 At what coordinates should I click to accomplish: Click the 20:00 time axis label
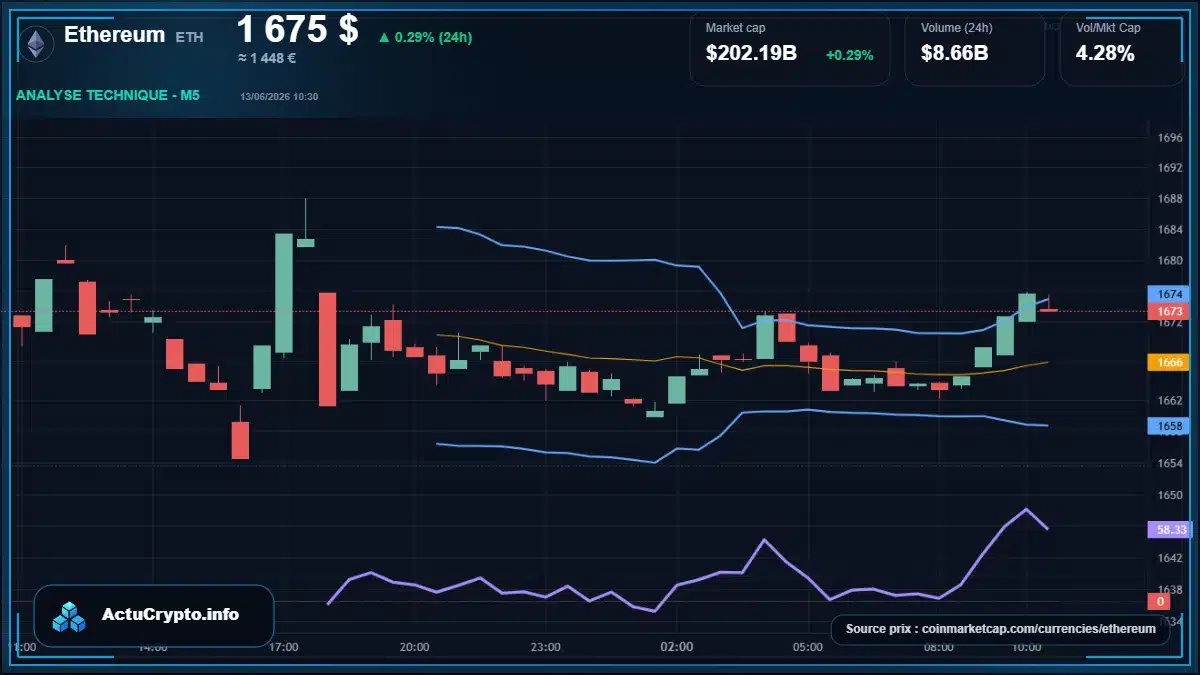pyautogui.click(x=415, y=647)
